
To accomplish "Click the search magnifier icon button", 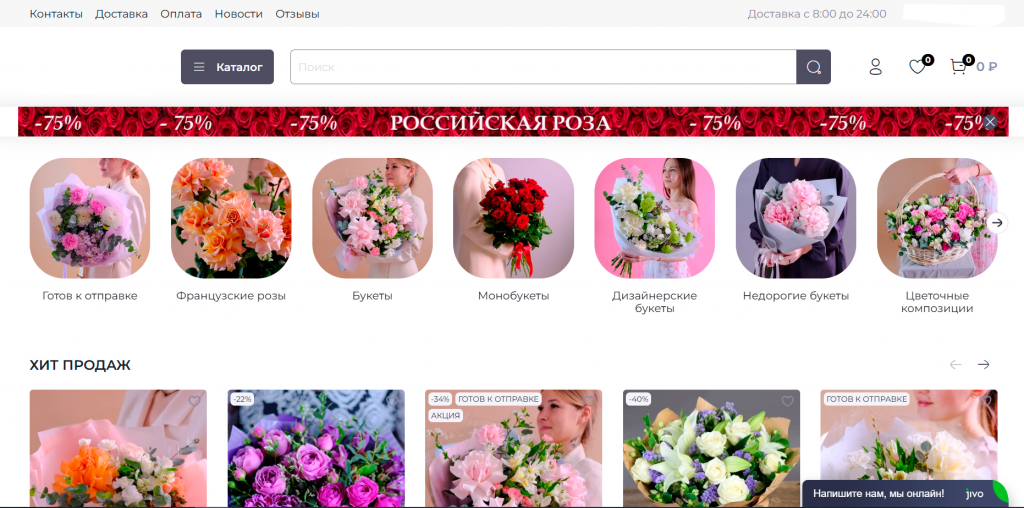I will [813, 67].
